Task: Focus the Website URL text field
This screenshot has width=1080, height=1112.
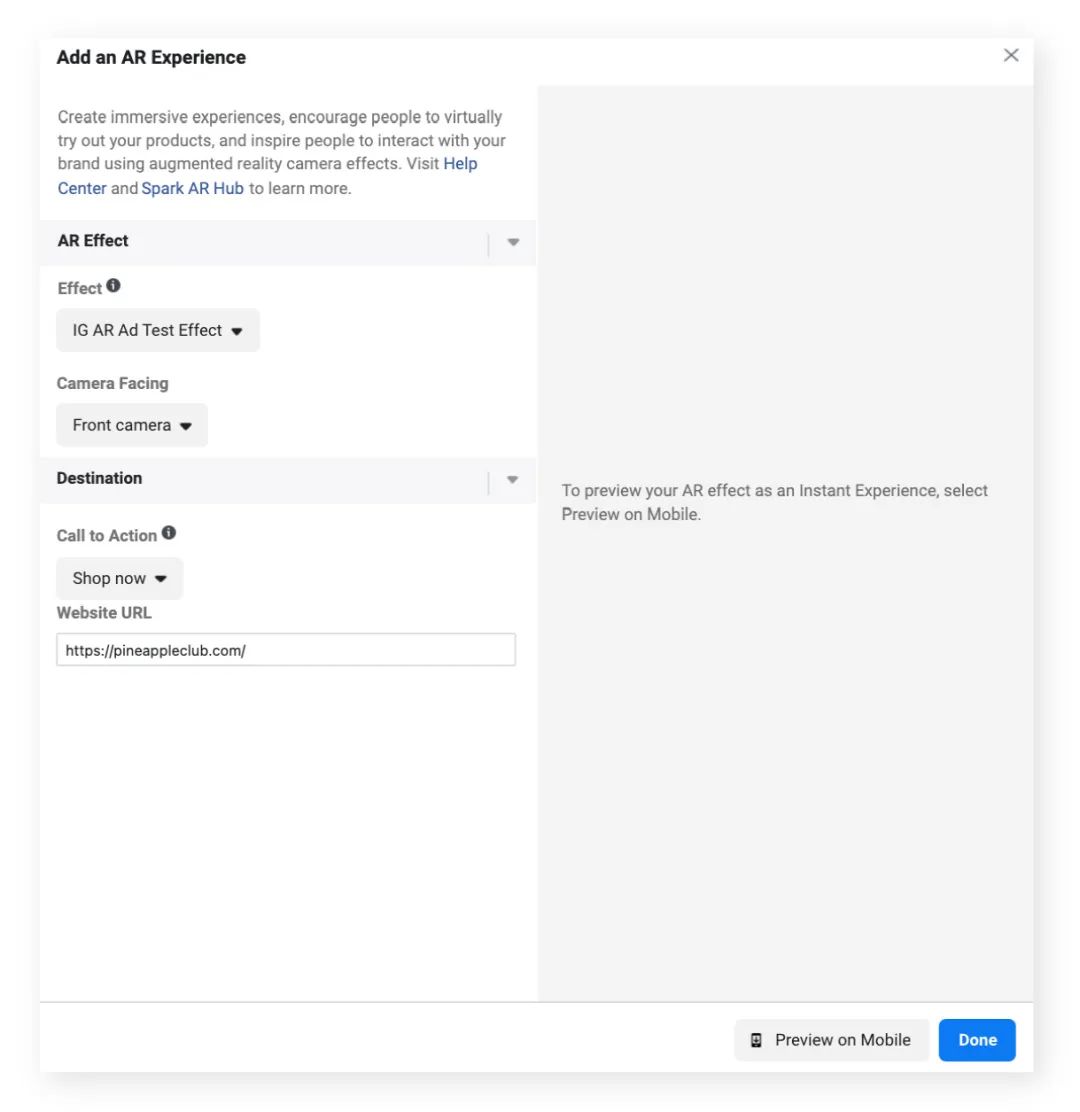Action: [286, 650]
